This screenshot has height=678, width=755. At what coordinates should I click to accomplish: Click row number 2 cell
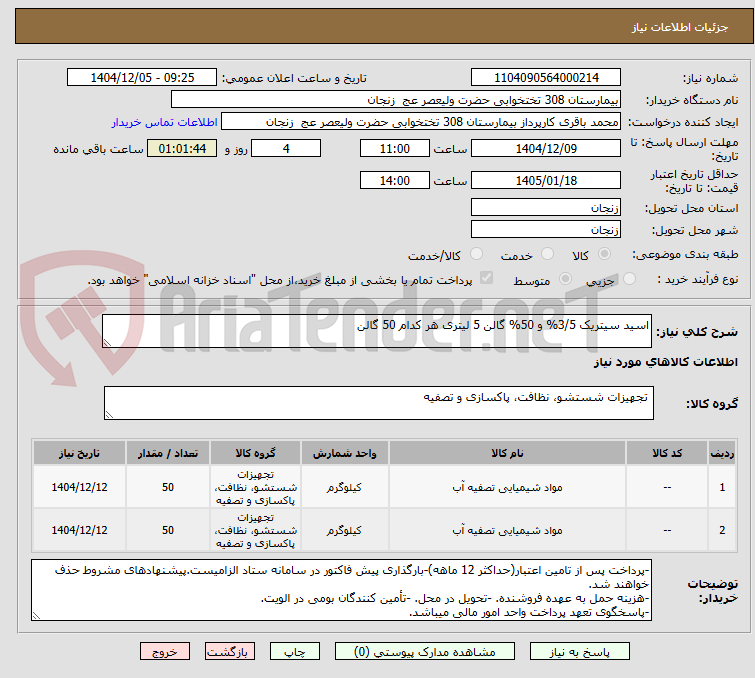tap(722, 530)
